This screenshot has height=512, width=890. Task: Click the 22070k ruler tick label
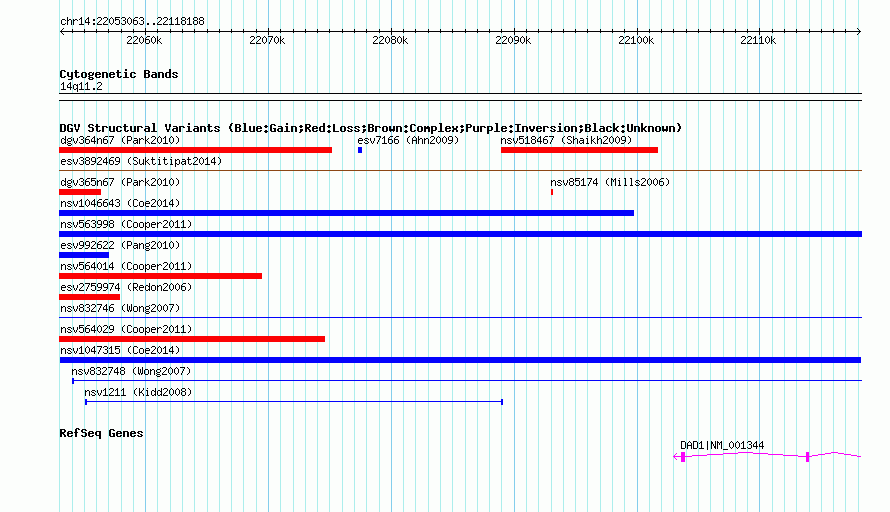[267, 40]
